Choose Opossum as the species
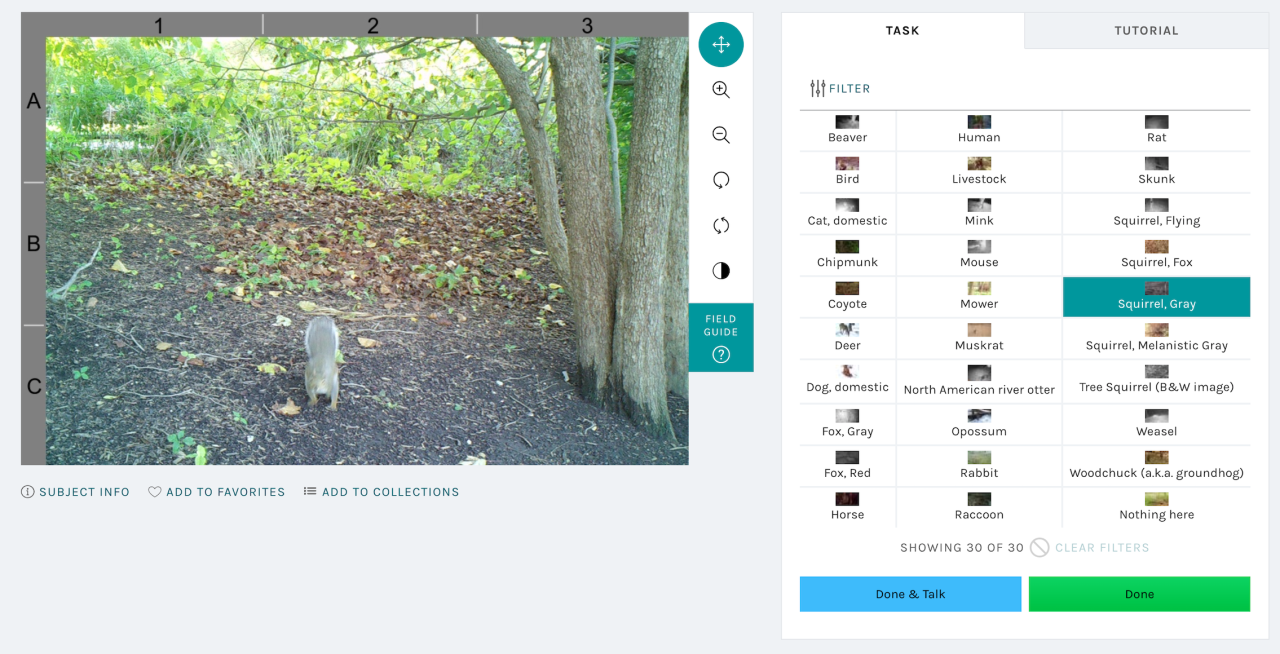Image resolution: width=1280 pixels, height=654 pixels. 979,424
